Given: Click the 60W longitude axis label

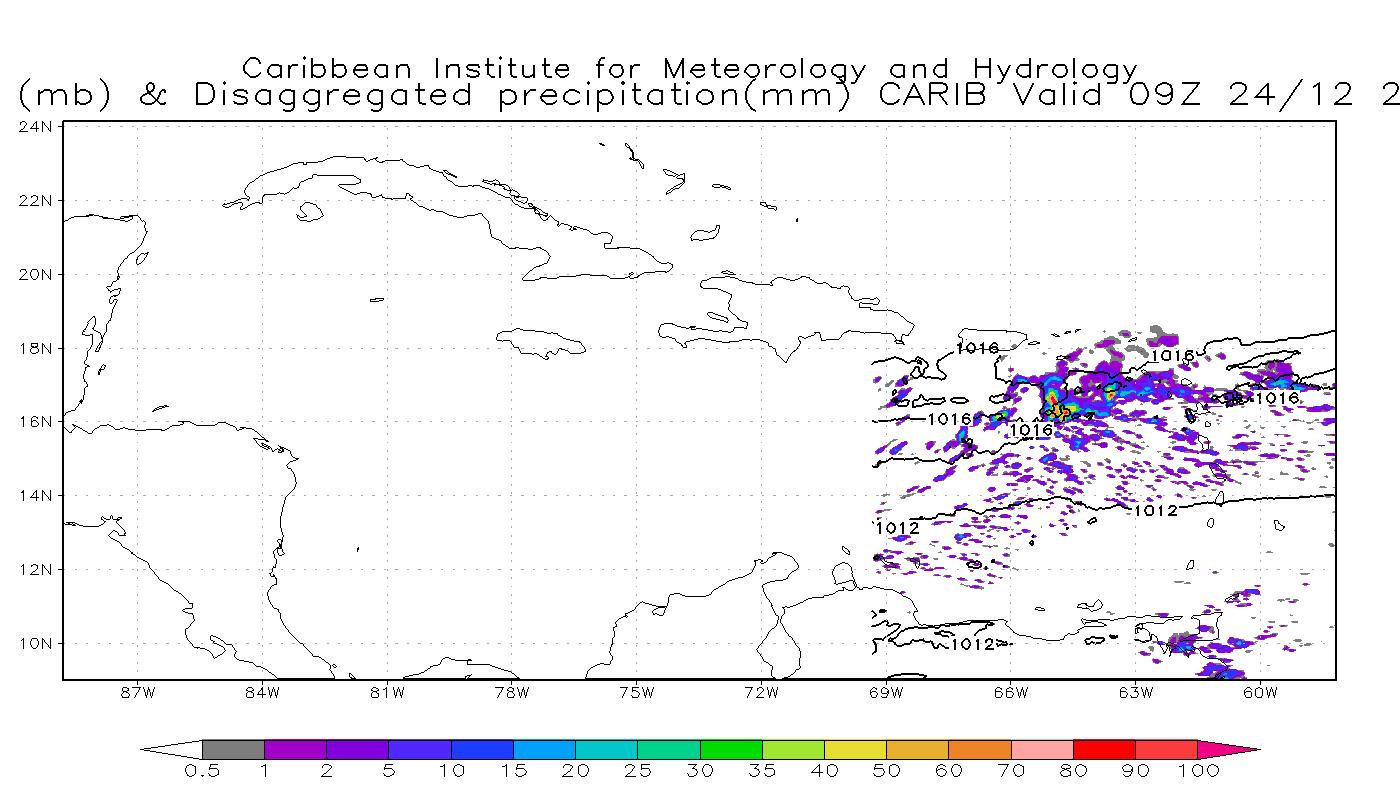Looking at the screenshot, I should point(1260,692).
